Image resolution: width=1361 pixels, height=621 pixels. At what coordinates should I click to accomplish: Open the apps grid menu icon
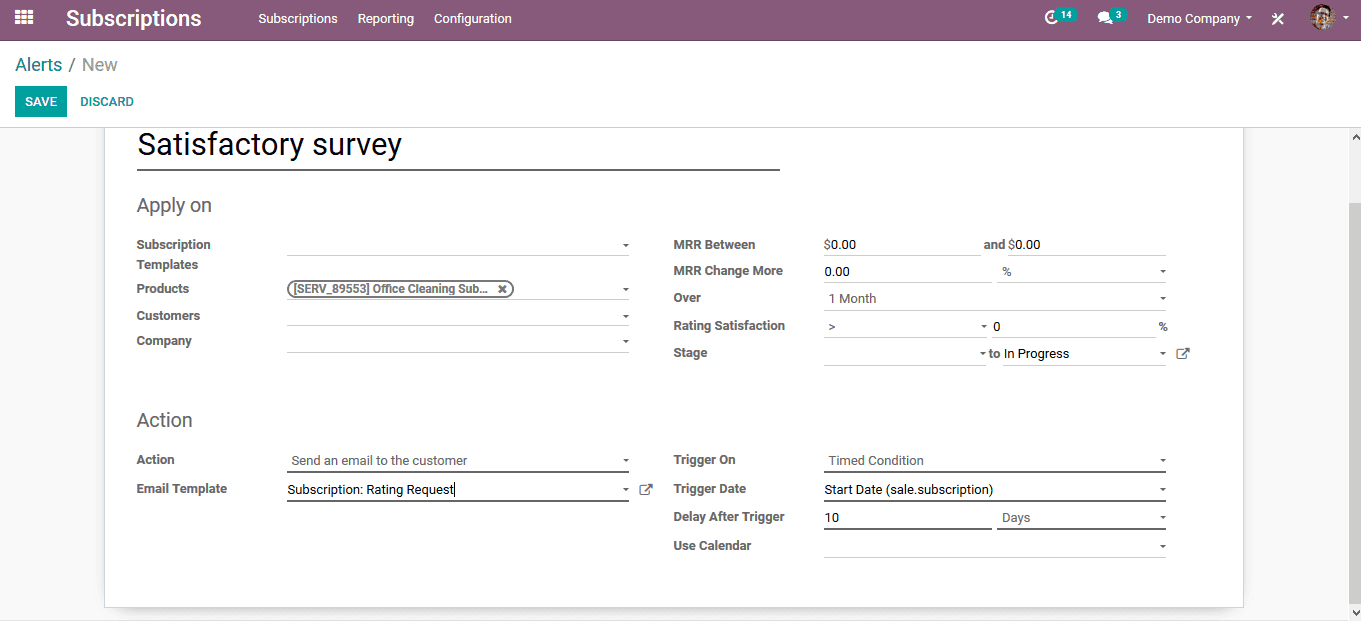pos(24,18)
